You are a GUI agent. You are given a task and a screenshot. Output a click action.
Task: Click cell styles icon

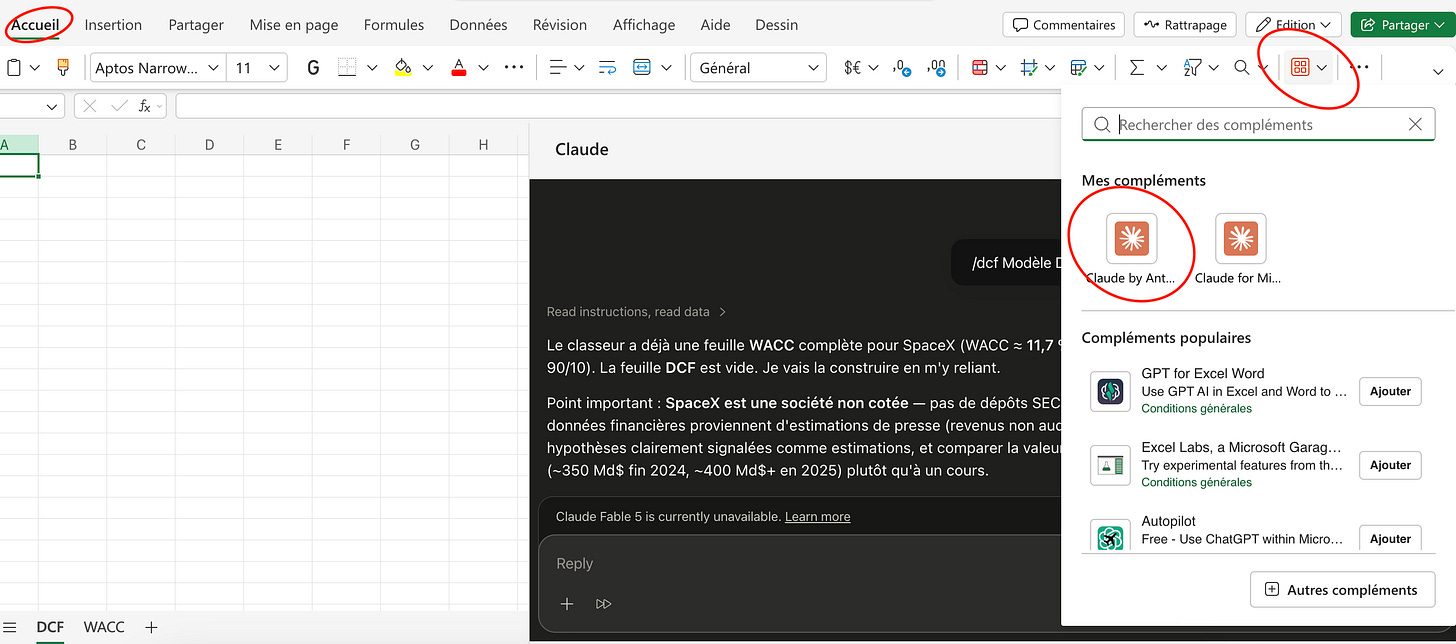(1029, 68)
